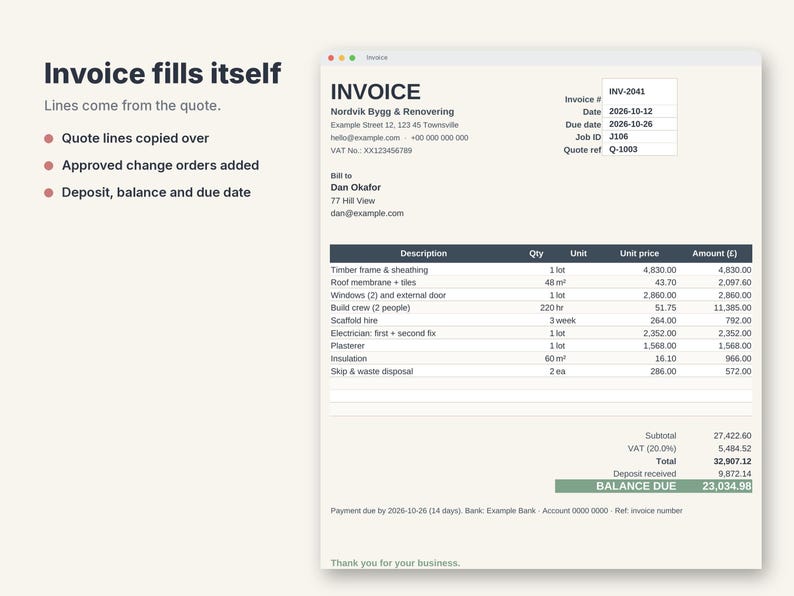Click the VAT No. XX123456789 text

click(x=371, y=150)
